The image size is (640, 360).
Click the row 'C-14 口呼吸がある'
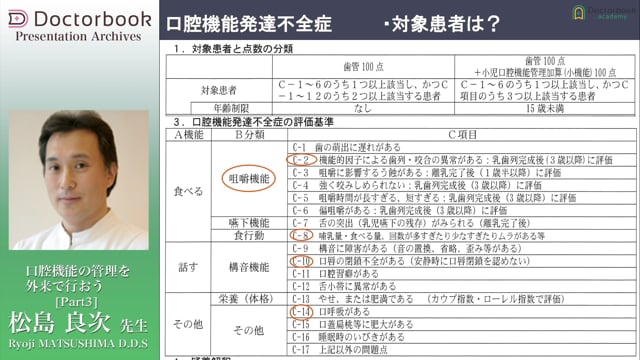click(x=462, y=312)
